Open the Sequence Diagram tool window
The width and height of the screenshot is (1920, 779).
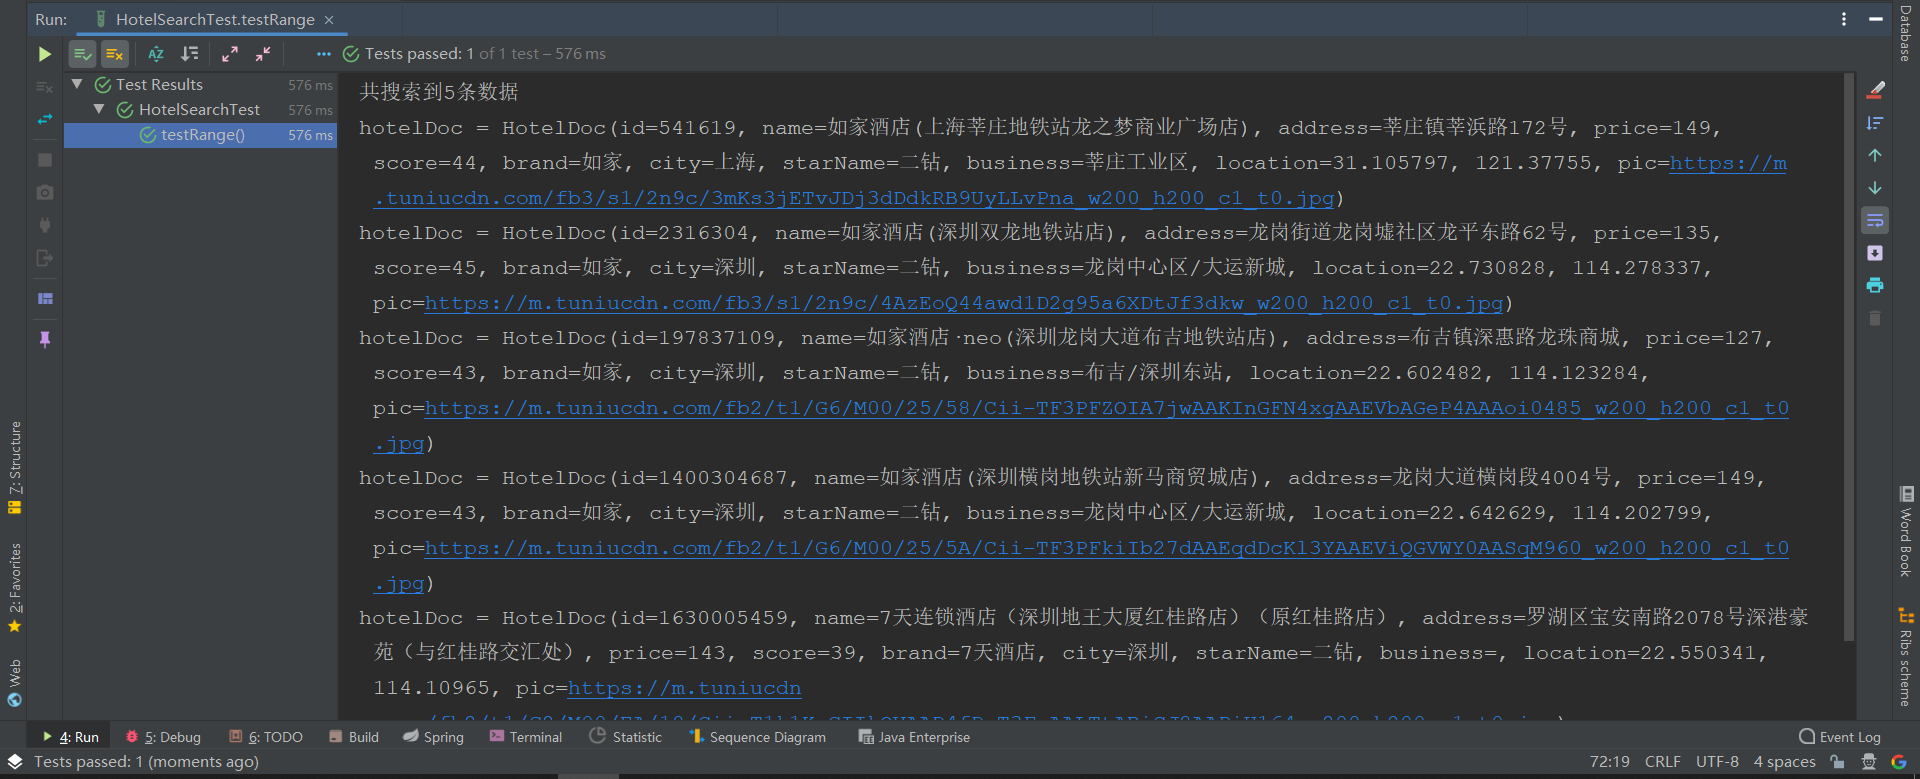758,737
